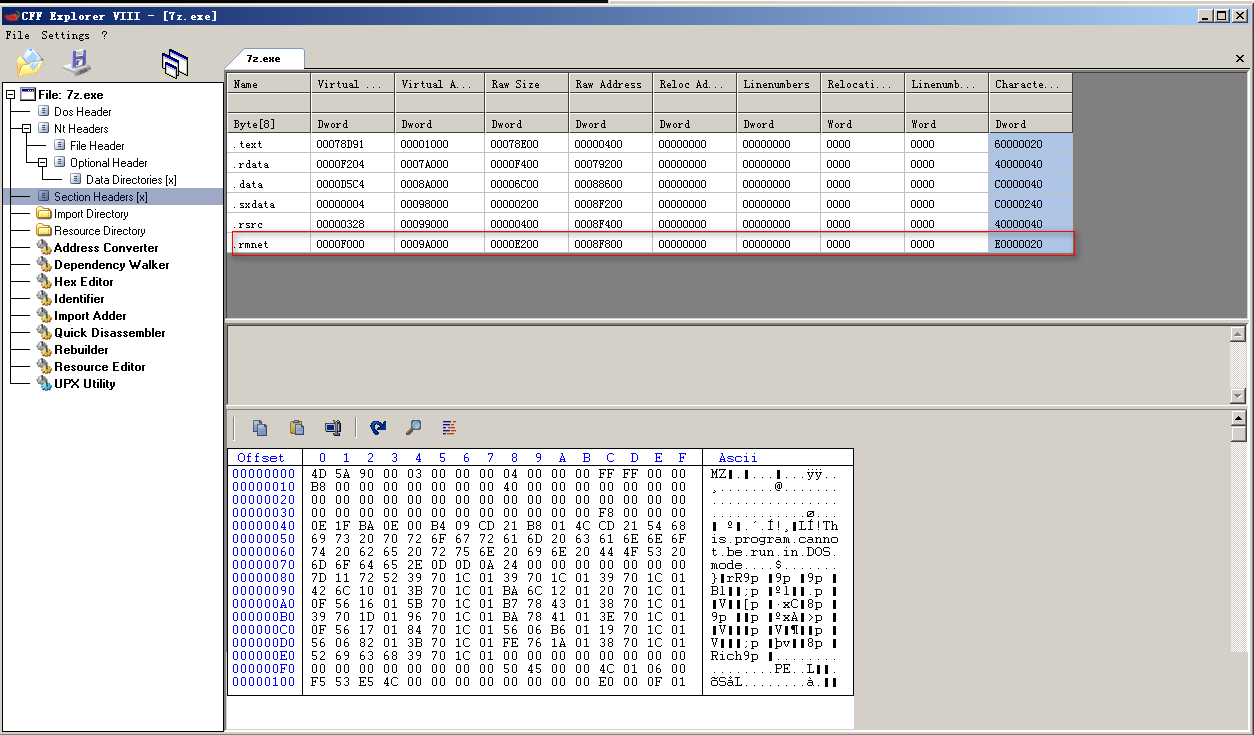Click the Reloc Ad... column header
This screenshot has width=1254, height=735.
695,84
